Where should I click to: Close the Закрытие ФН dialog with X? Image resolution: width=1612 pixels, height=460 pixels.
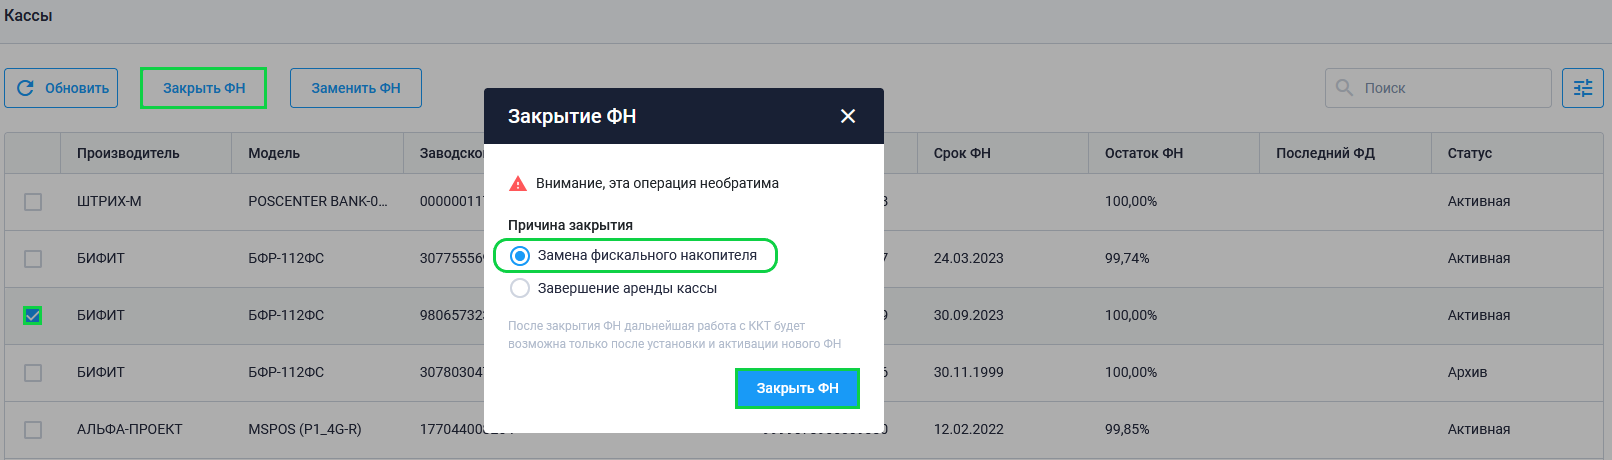(x=848, y=116)
